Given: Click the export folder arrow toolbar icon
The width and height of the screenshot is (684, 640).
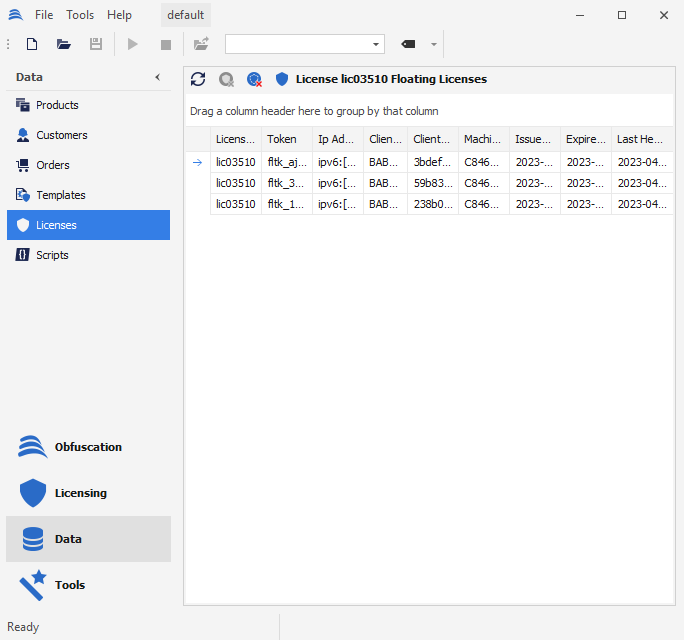Looking at the screenshot, I should point(201,44).
